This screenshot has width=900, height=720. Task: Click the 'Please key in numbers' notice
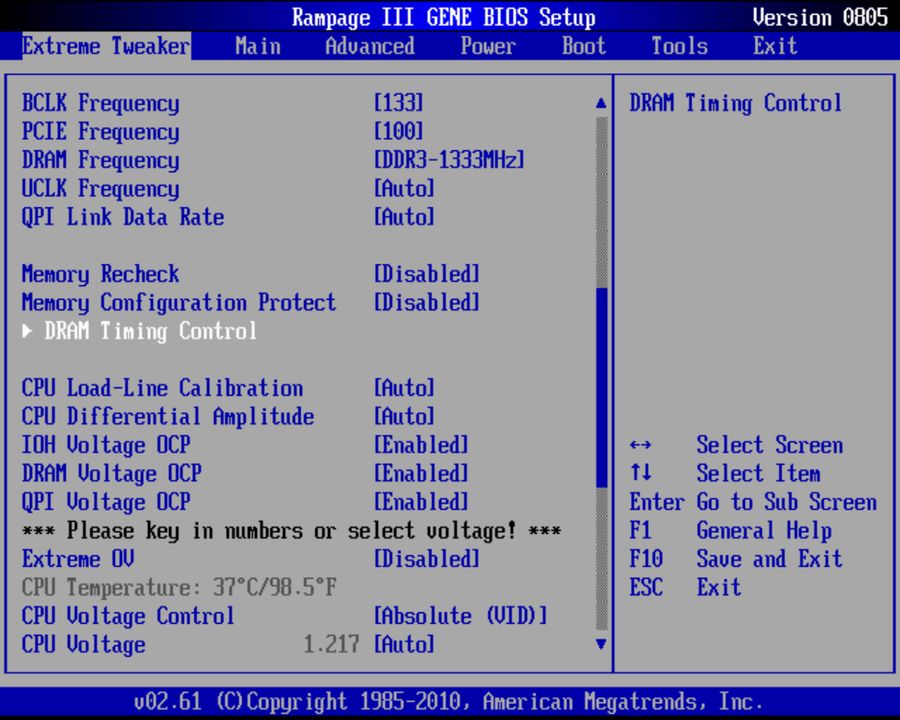click(292, 531)
